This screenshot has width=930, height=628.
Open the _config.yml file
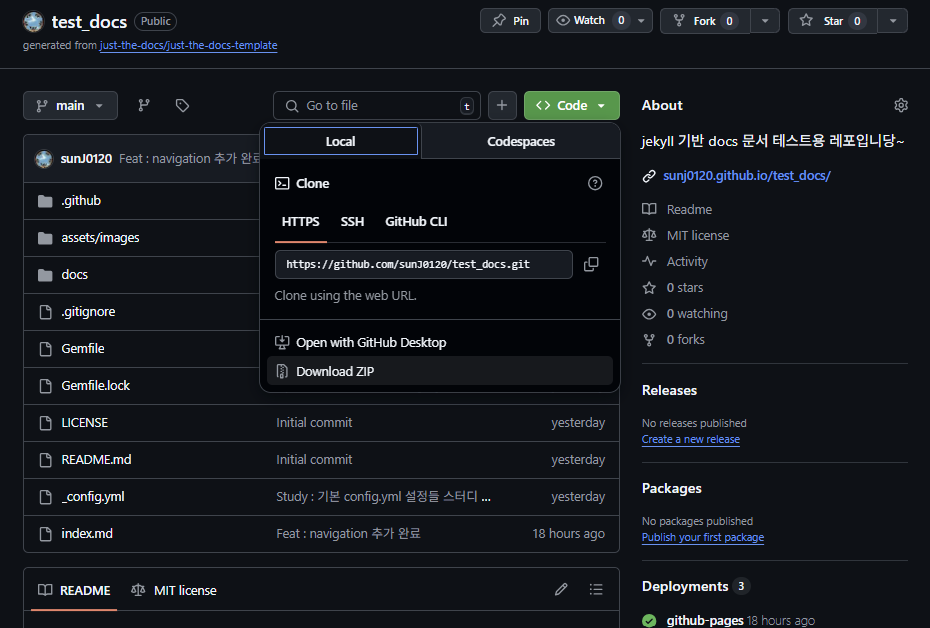click(93, 497)
